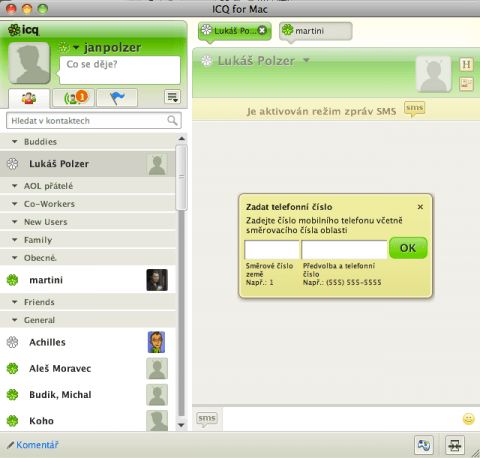Viewport: 480px width, 458px height.
Task: Open the contacts list tab
Action: [x=29, y=98]
